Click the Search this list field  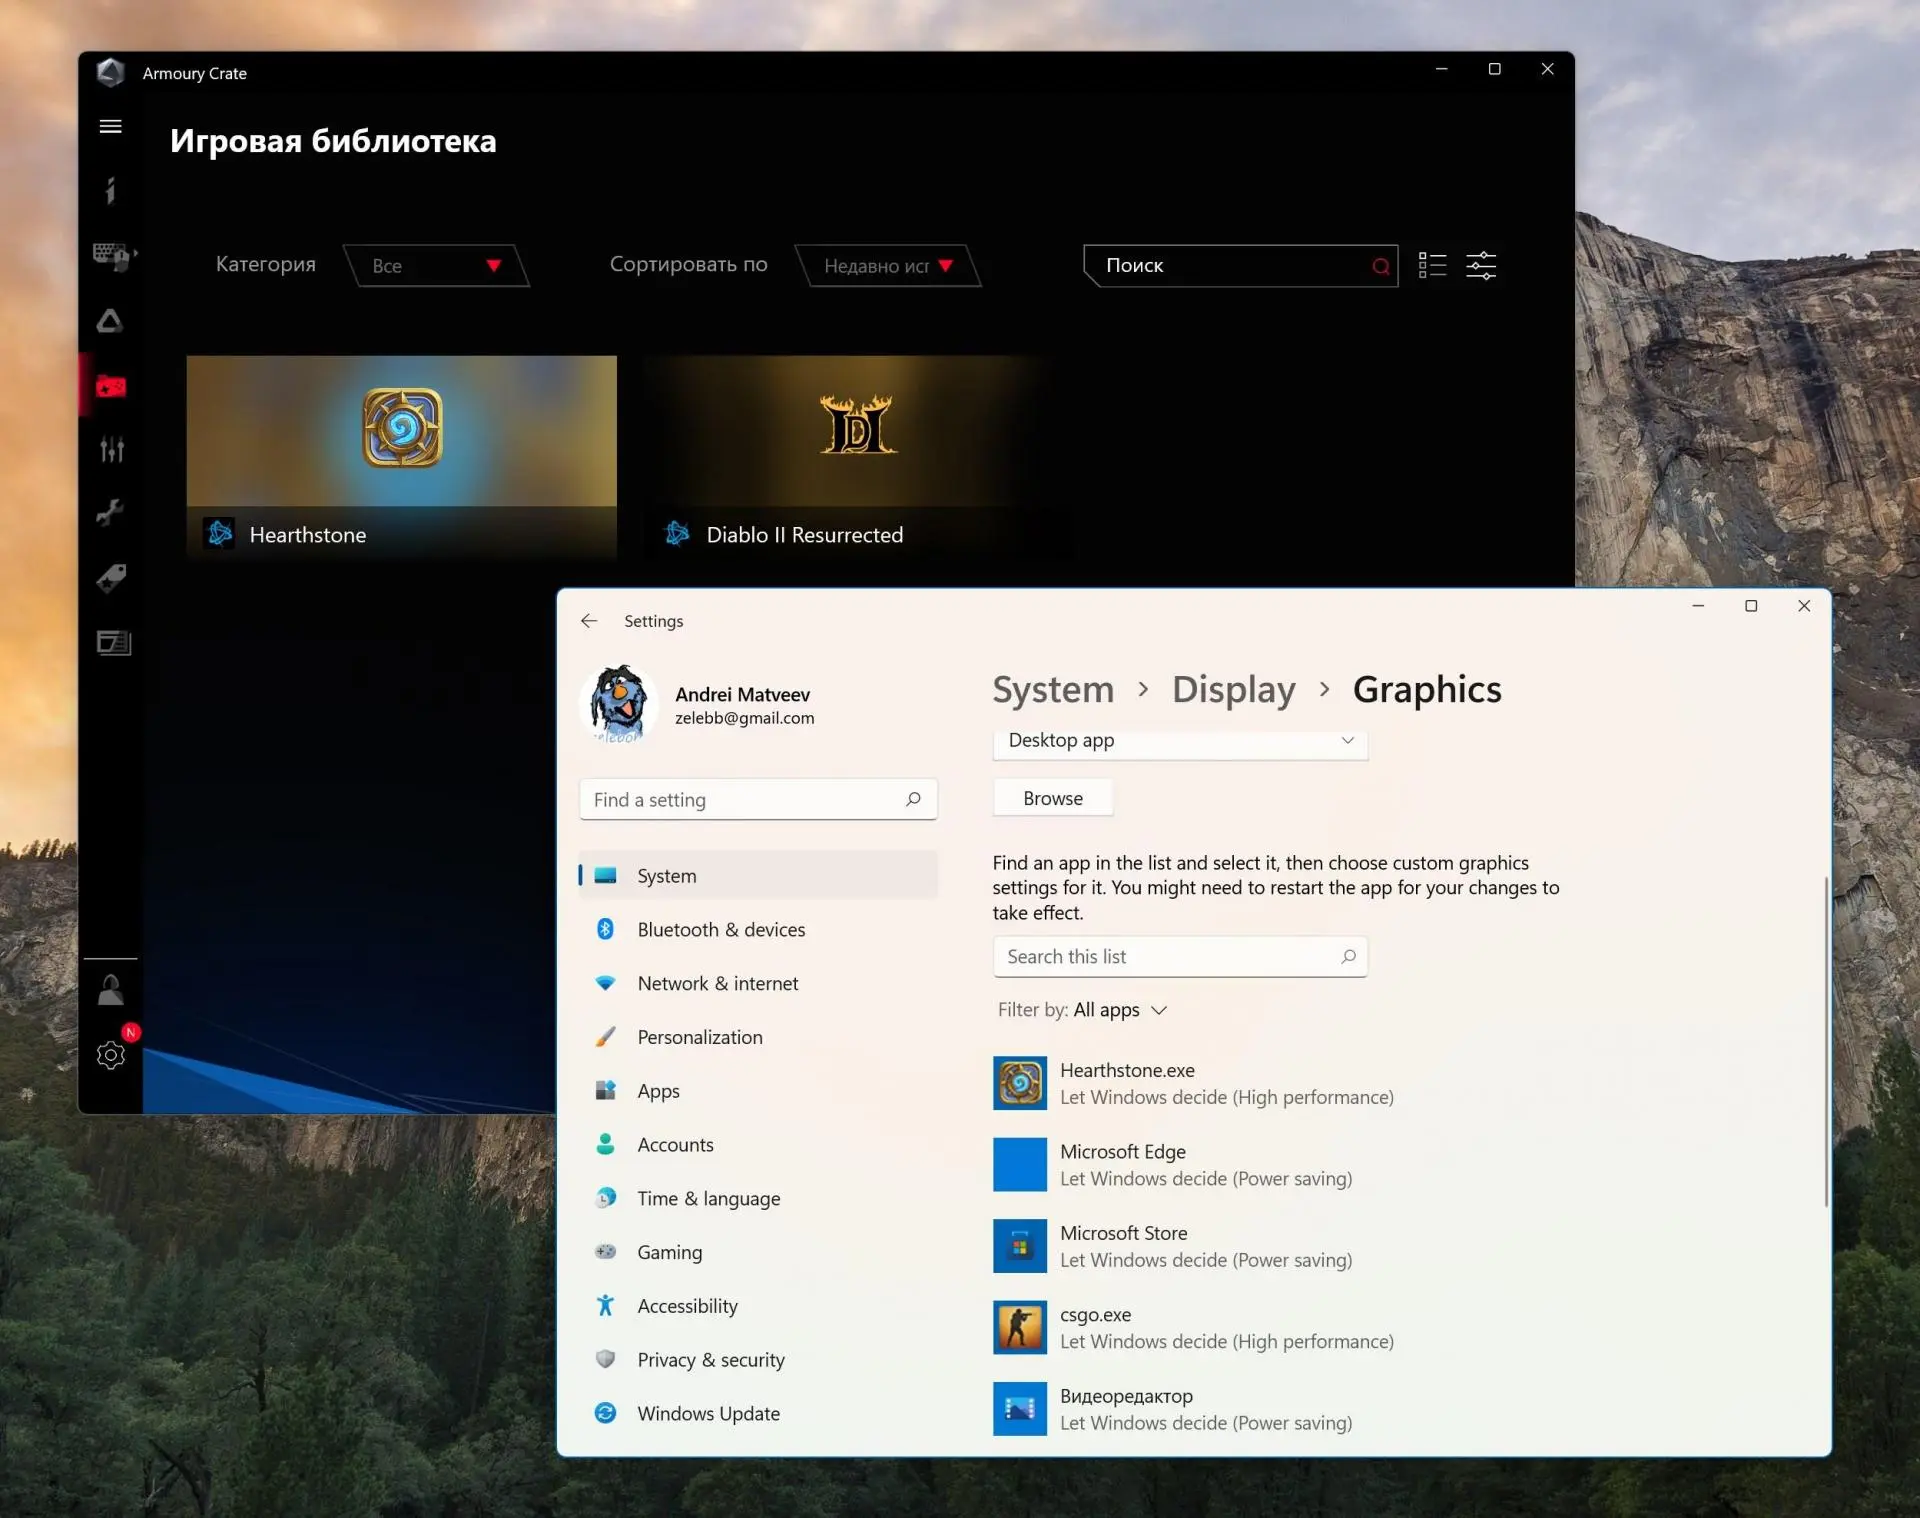click(1180, 956)
